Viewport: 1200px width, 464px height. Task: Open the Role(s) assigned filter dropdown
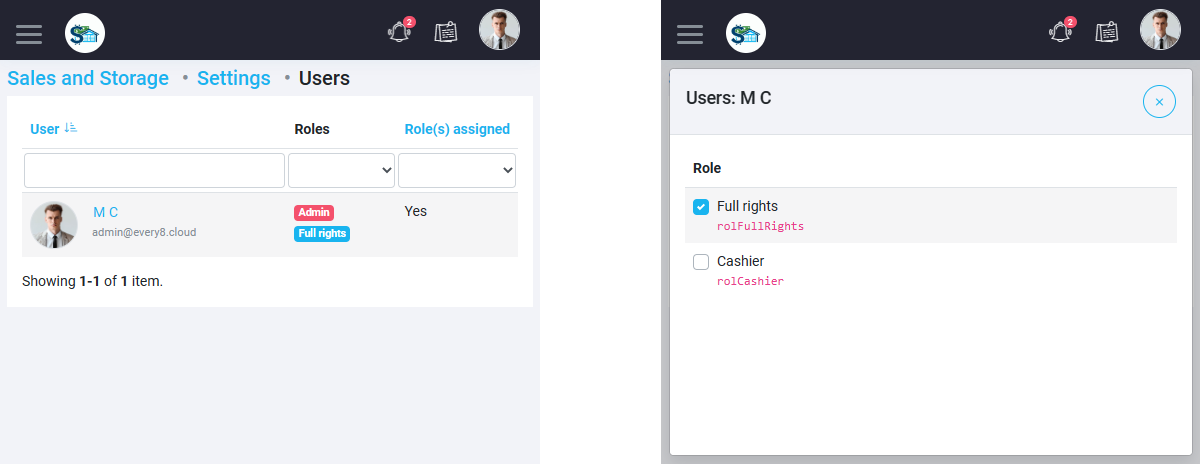[x=457, y=171]
